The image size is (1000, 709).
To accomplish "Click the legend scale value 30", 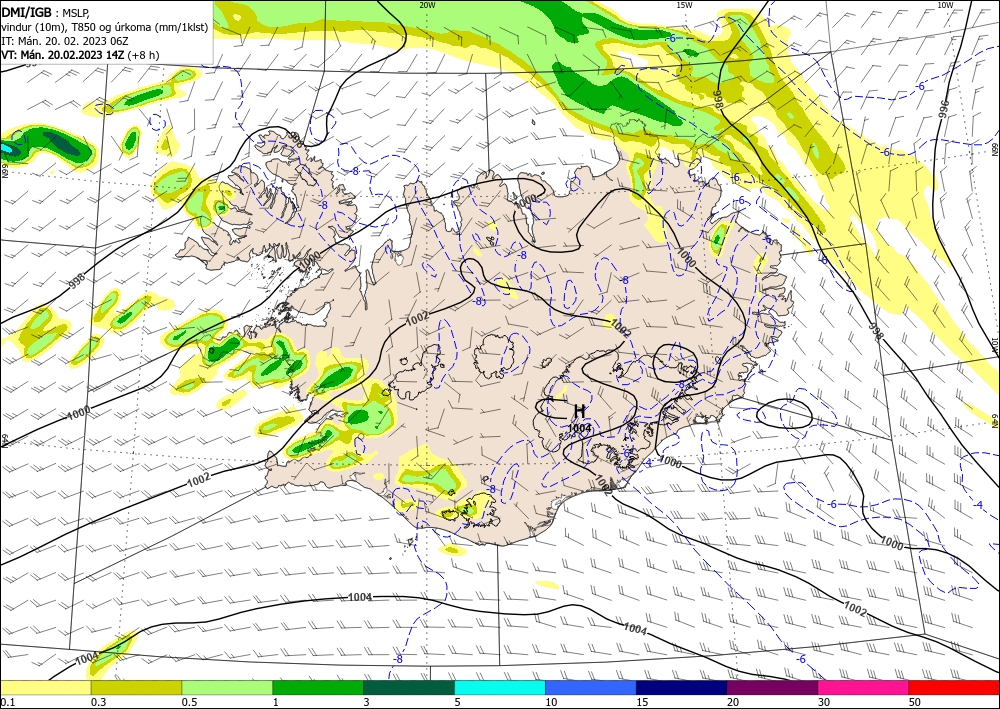I will tap(824, 702).
